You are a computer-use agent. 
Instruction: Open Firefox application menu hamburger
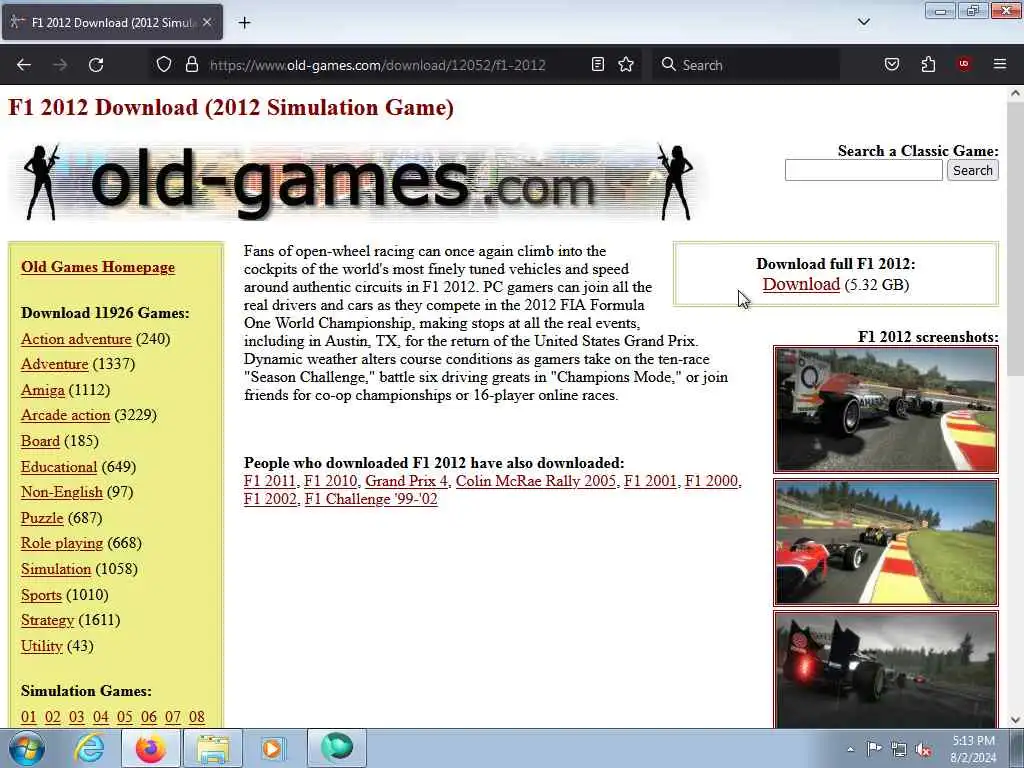click(1000, 64)
